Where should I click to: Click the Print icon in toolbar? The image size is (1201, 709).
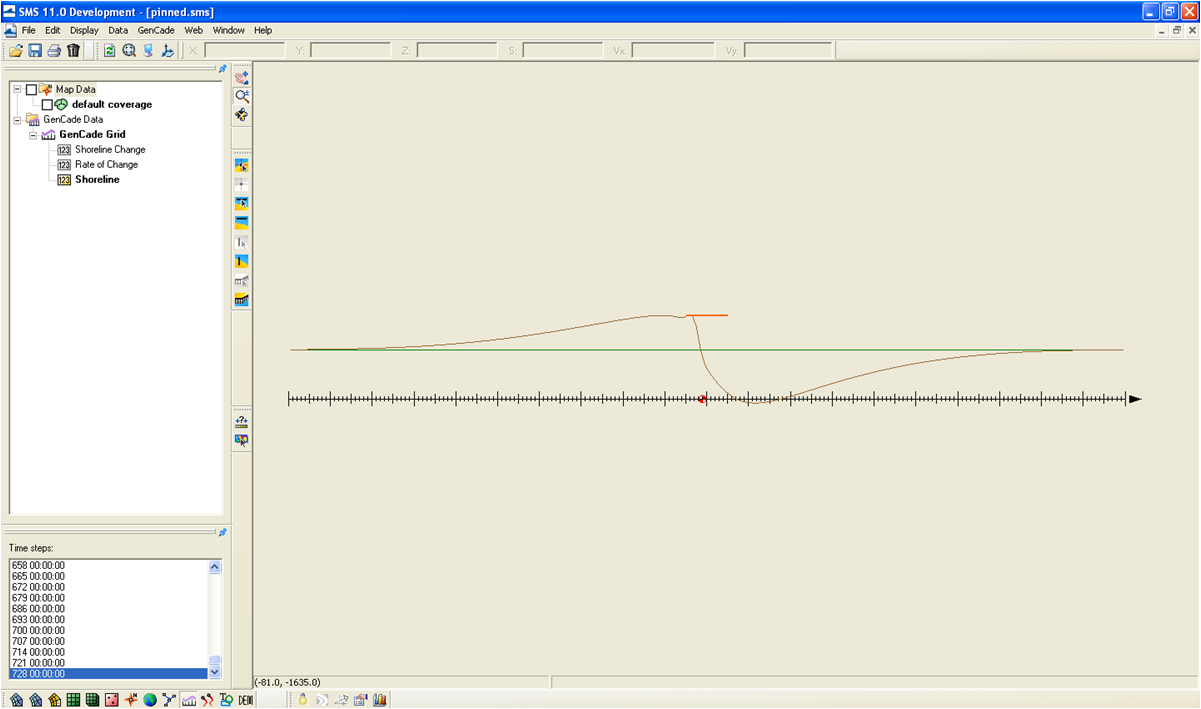(x=54, y=50)
